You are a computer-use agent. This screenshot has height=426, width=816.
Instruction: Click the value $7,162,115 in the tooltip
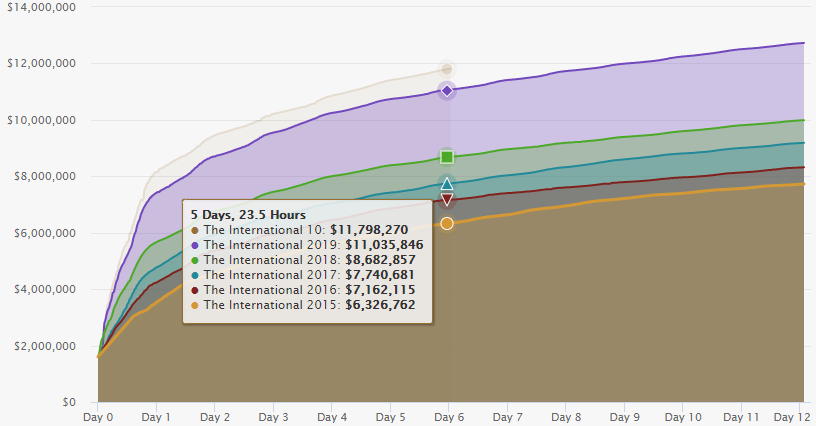point(380,290)
